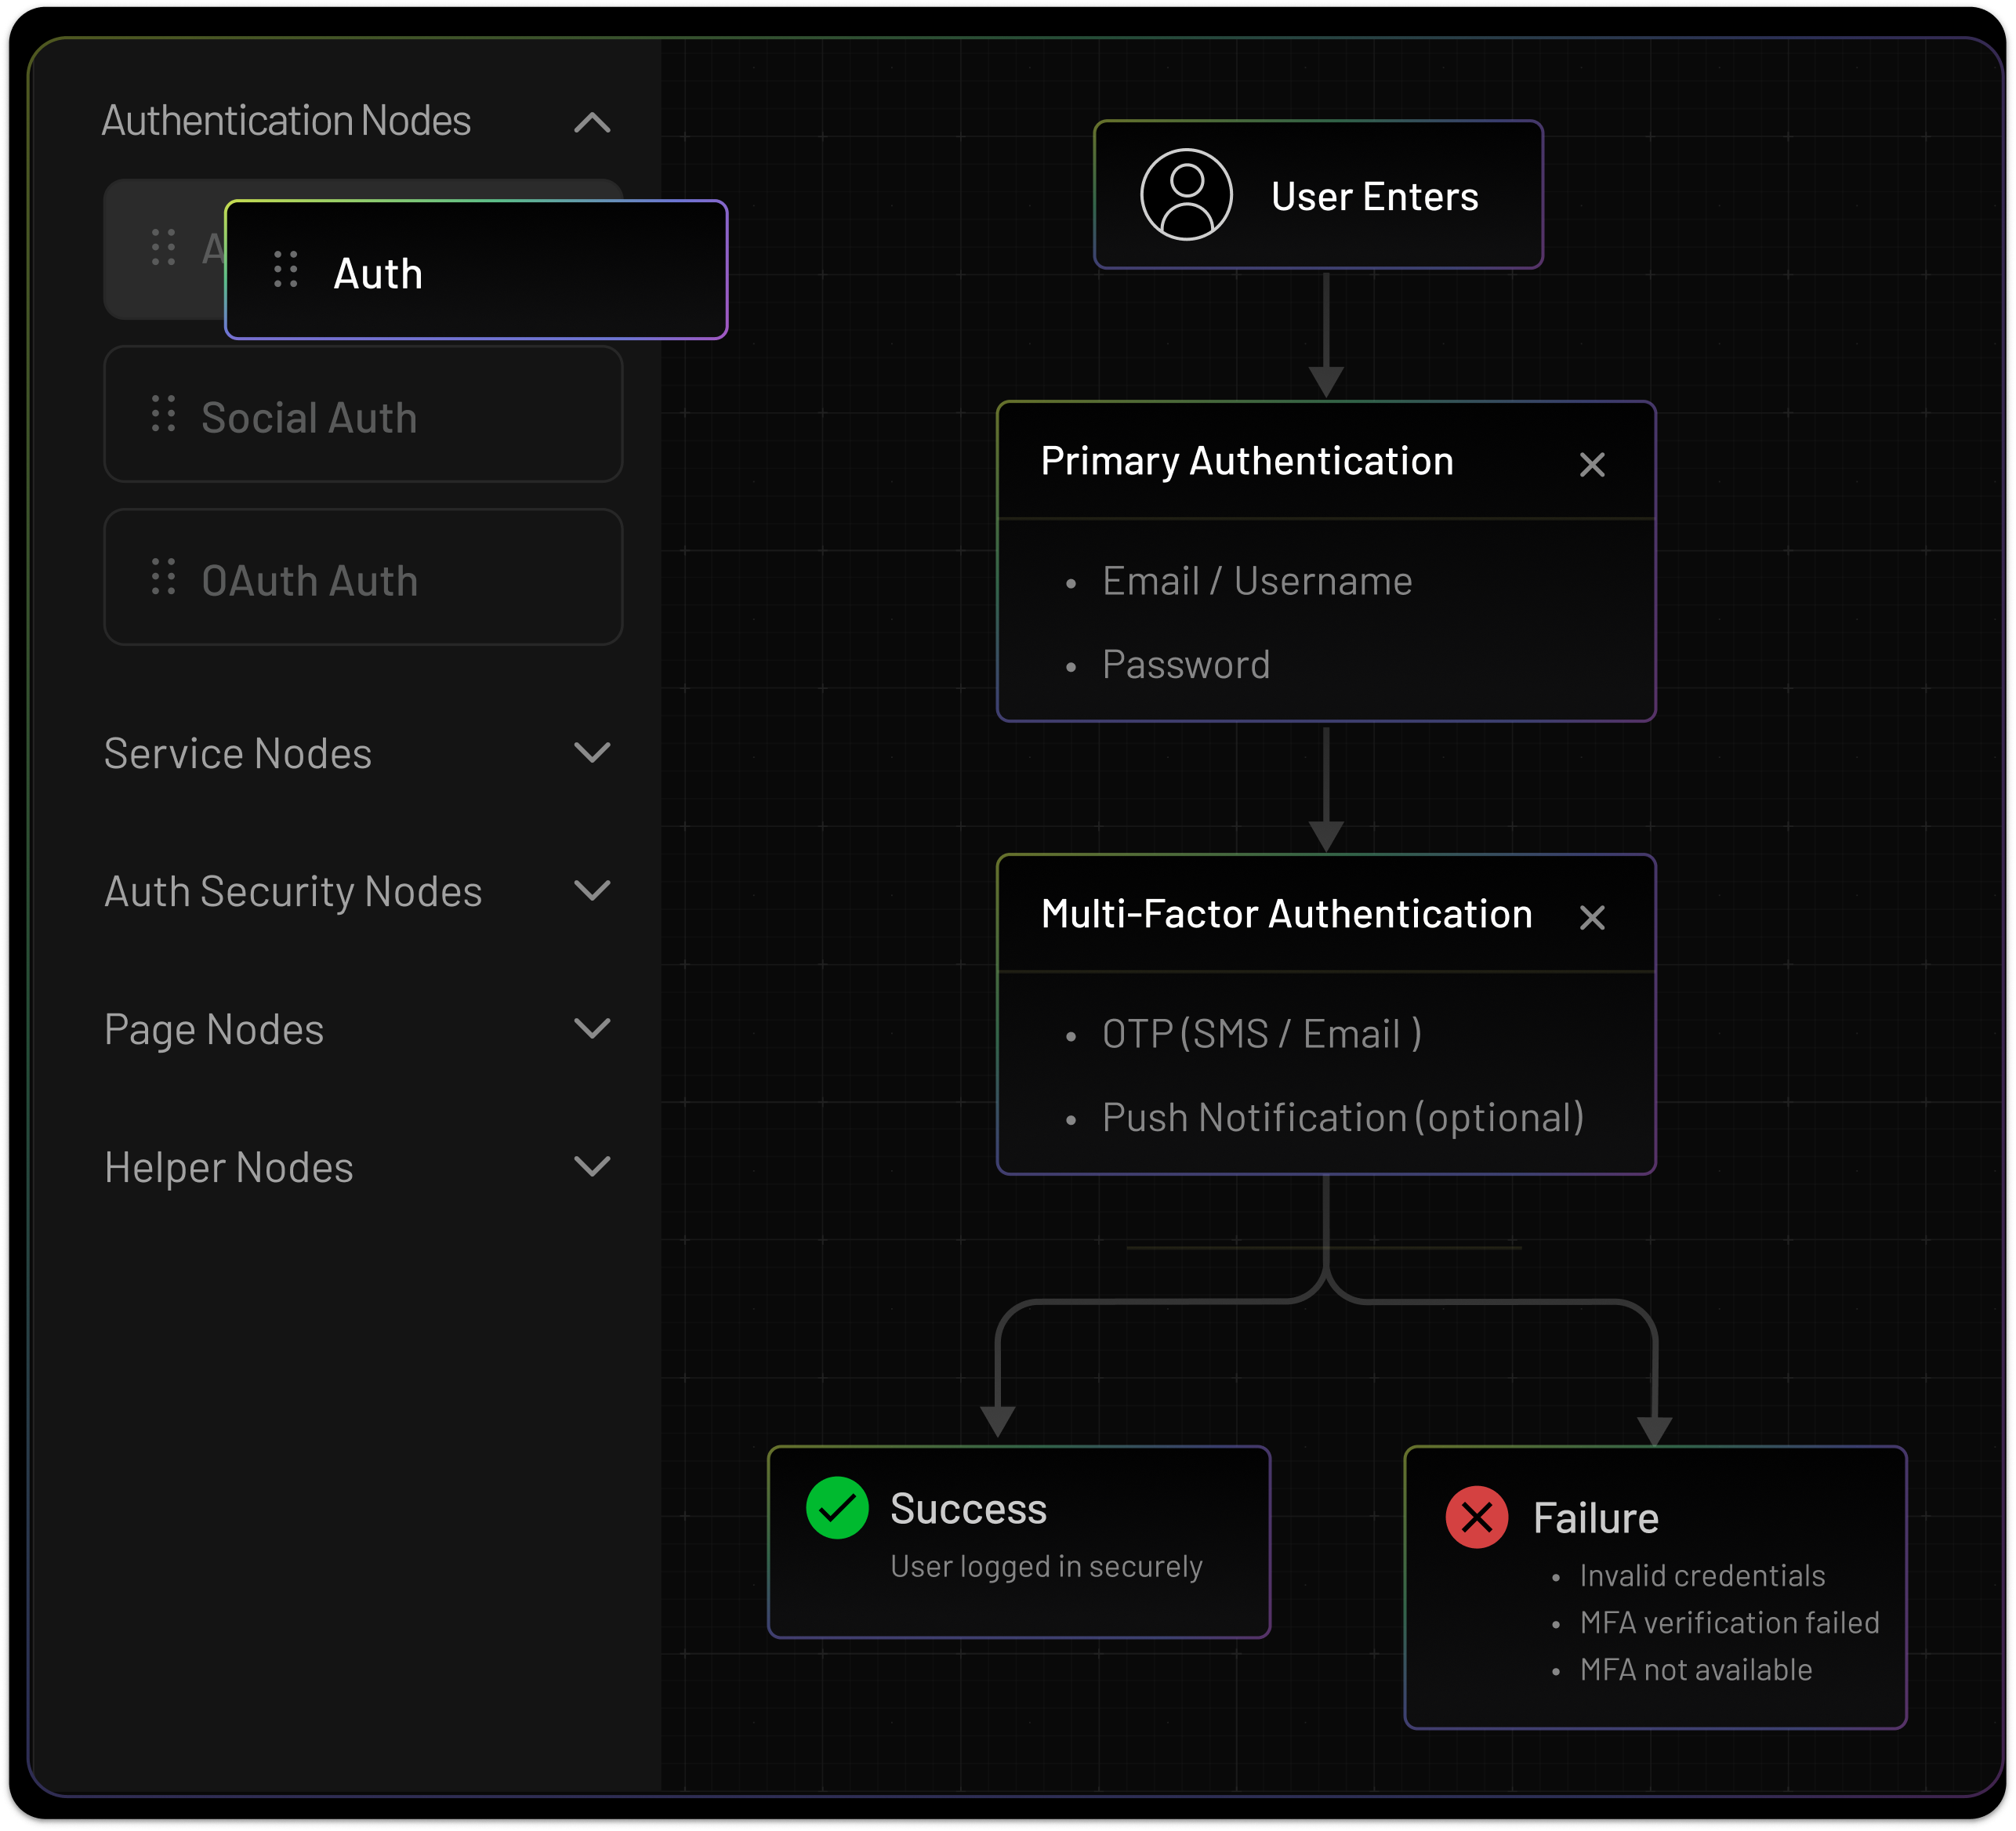
Task: Click the User Enters node on the canvas
Action: [x=1375, y=196]
